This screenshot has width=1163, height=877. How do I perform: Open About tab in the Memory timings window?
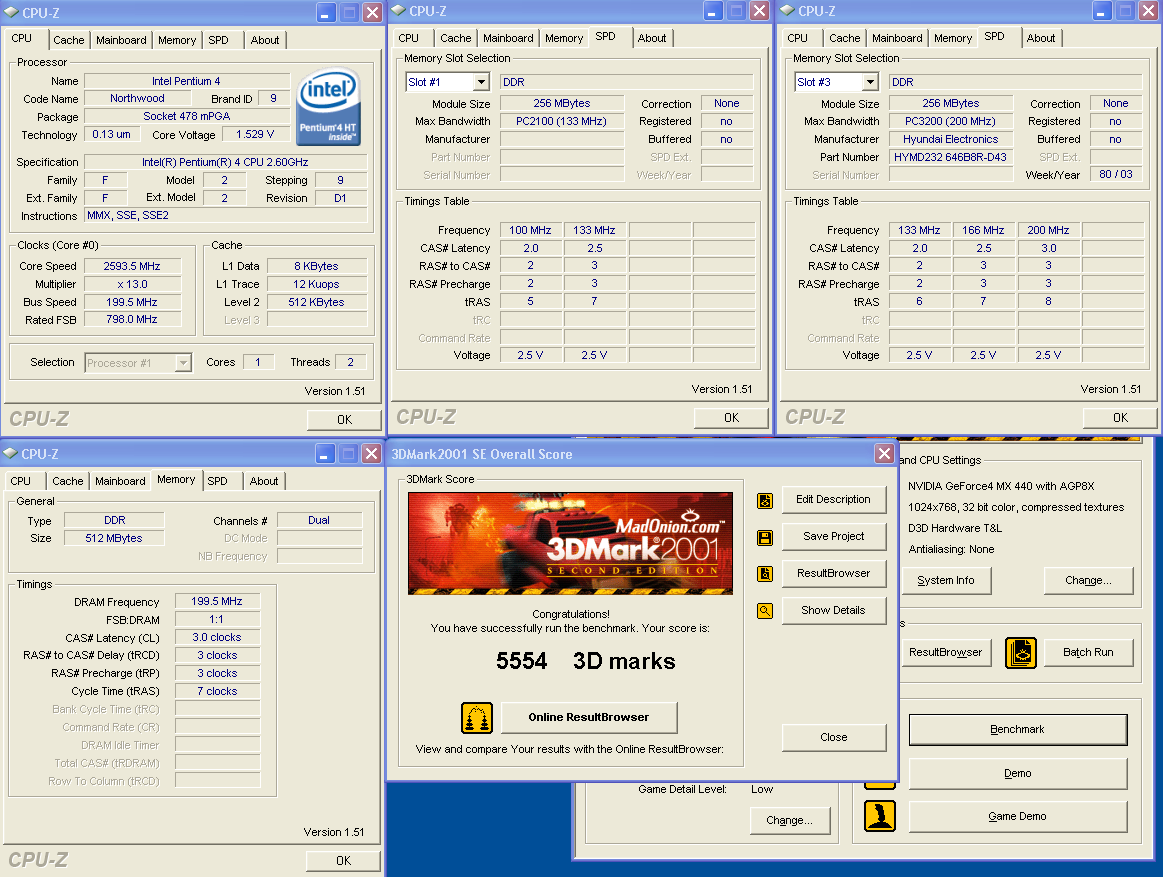click(x=264, y=482)
